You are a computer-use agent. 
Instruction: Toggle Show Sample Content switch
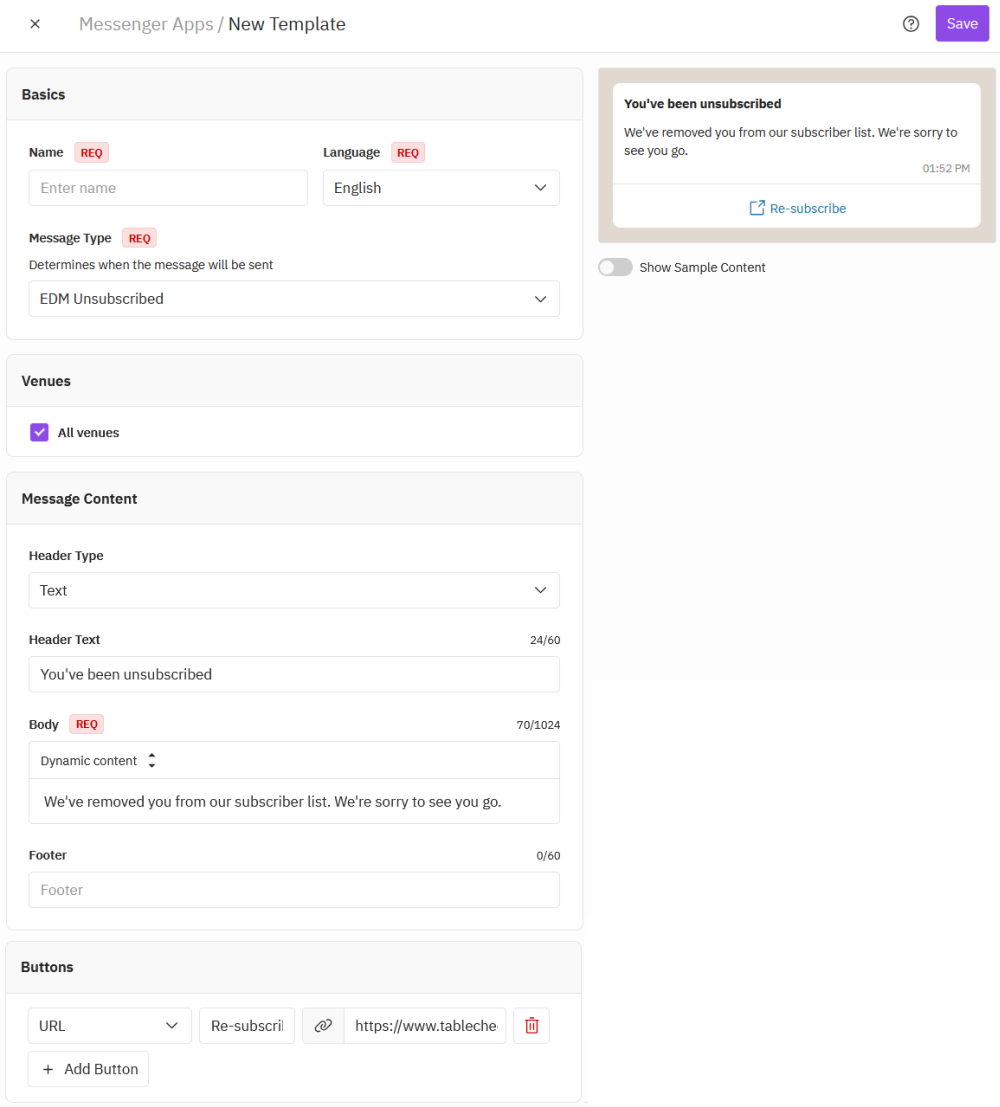tap(615, 268)
